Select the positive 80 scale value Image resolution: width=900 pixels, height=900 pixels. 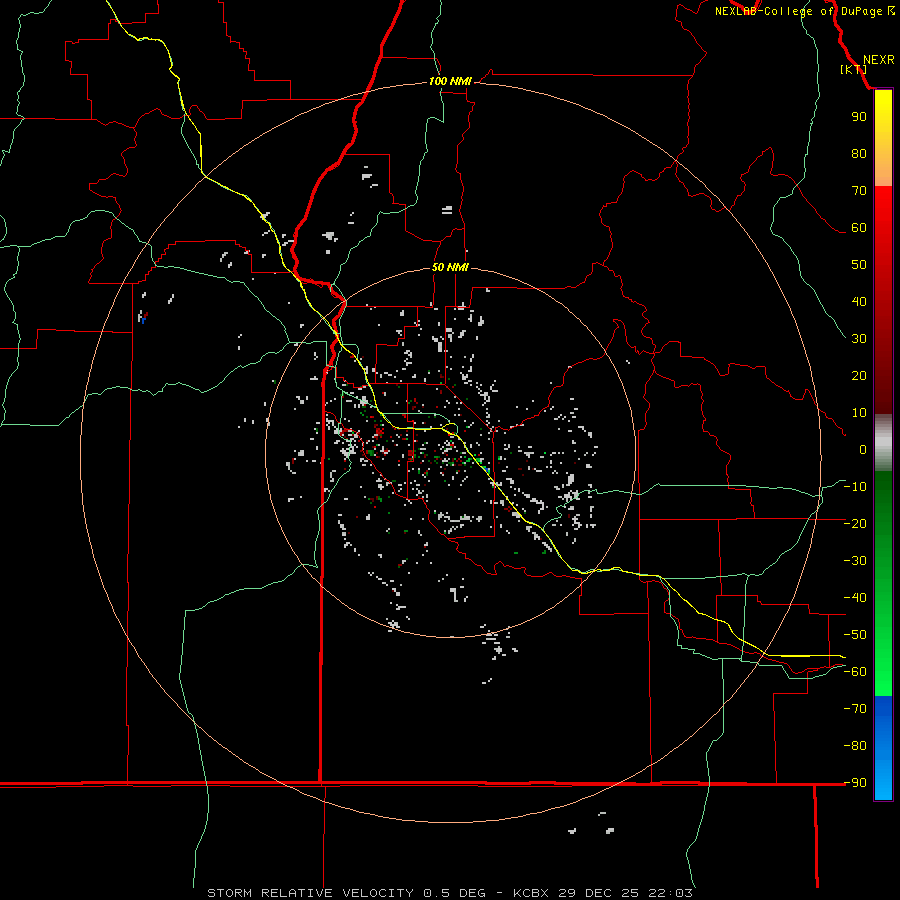point(859,154)
